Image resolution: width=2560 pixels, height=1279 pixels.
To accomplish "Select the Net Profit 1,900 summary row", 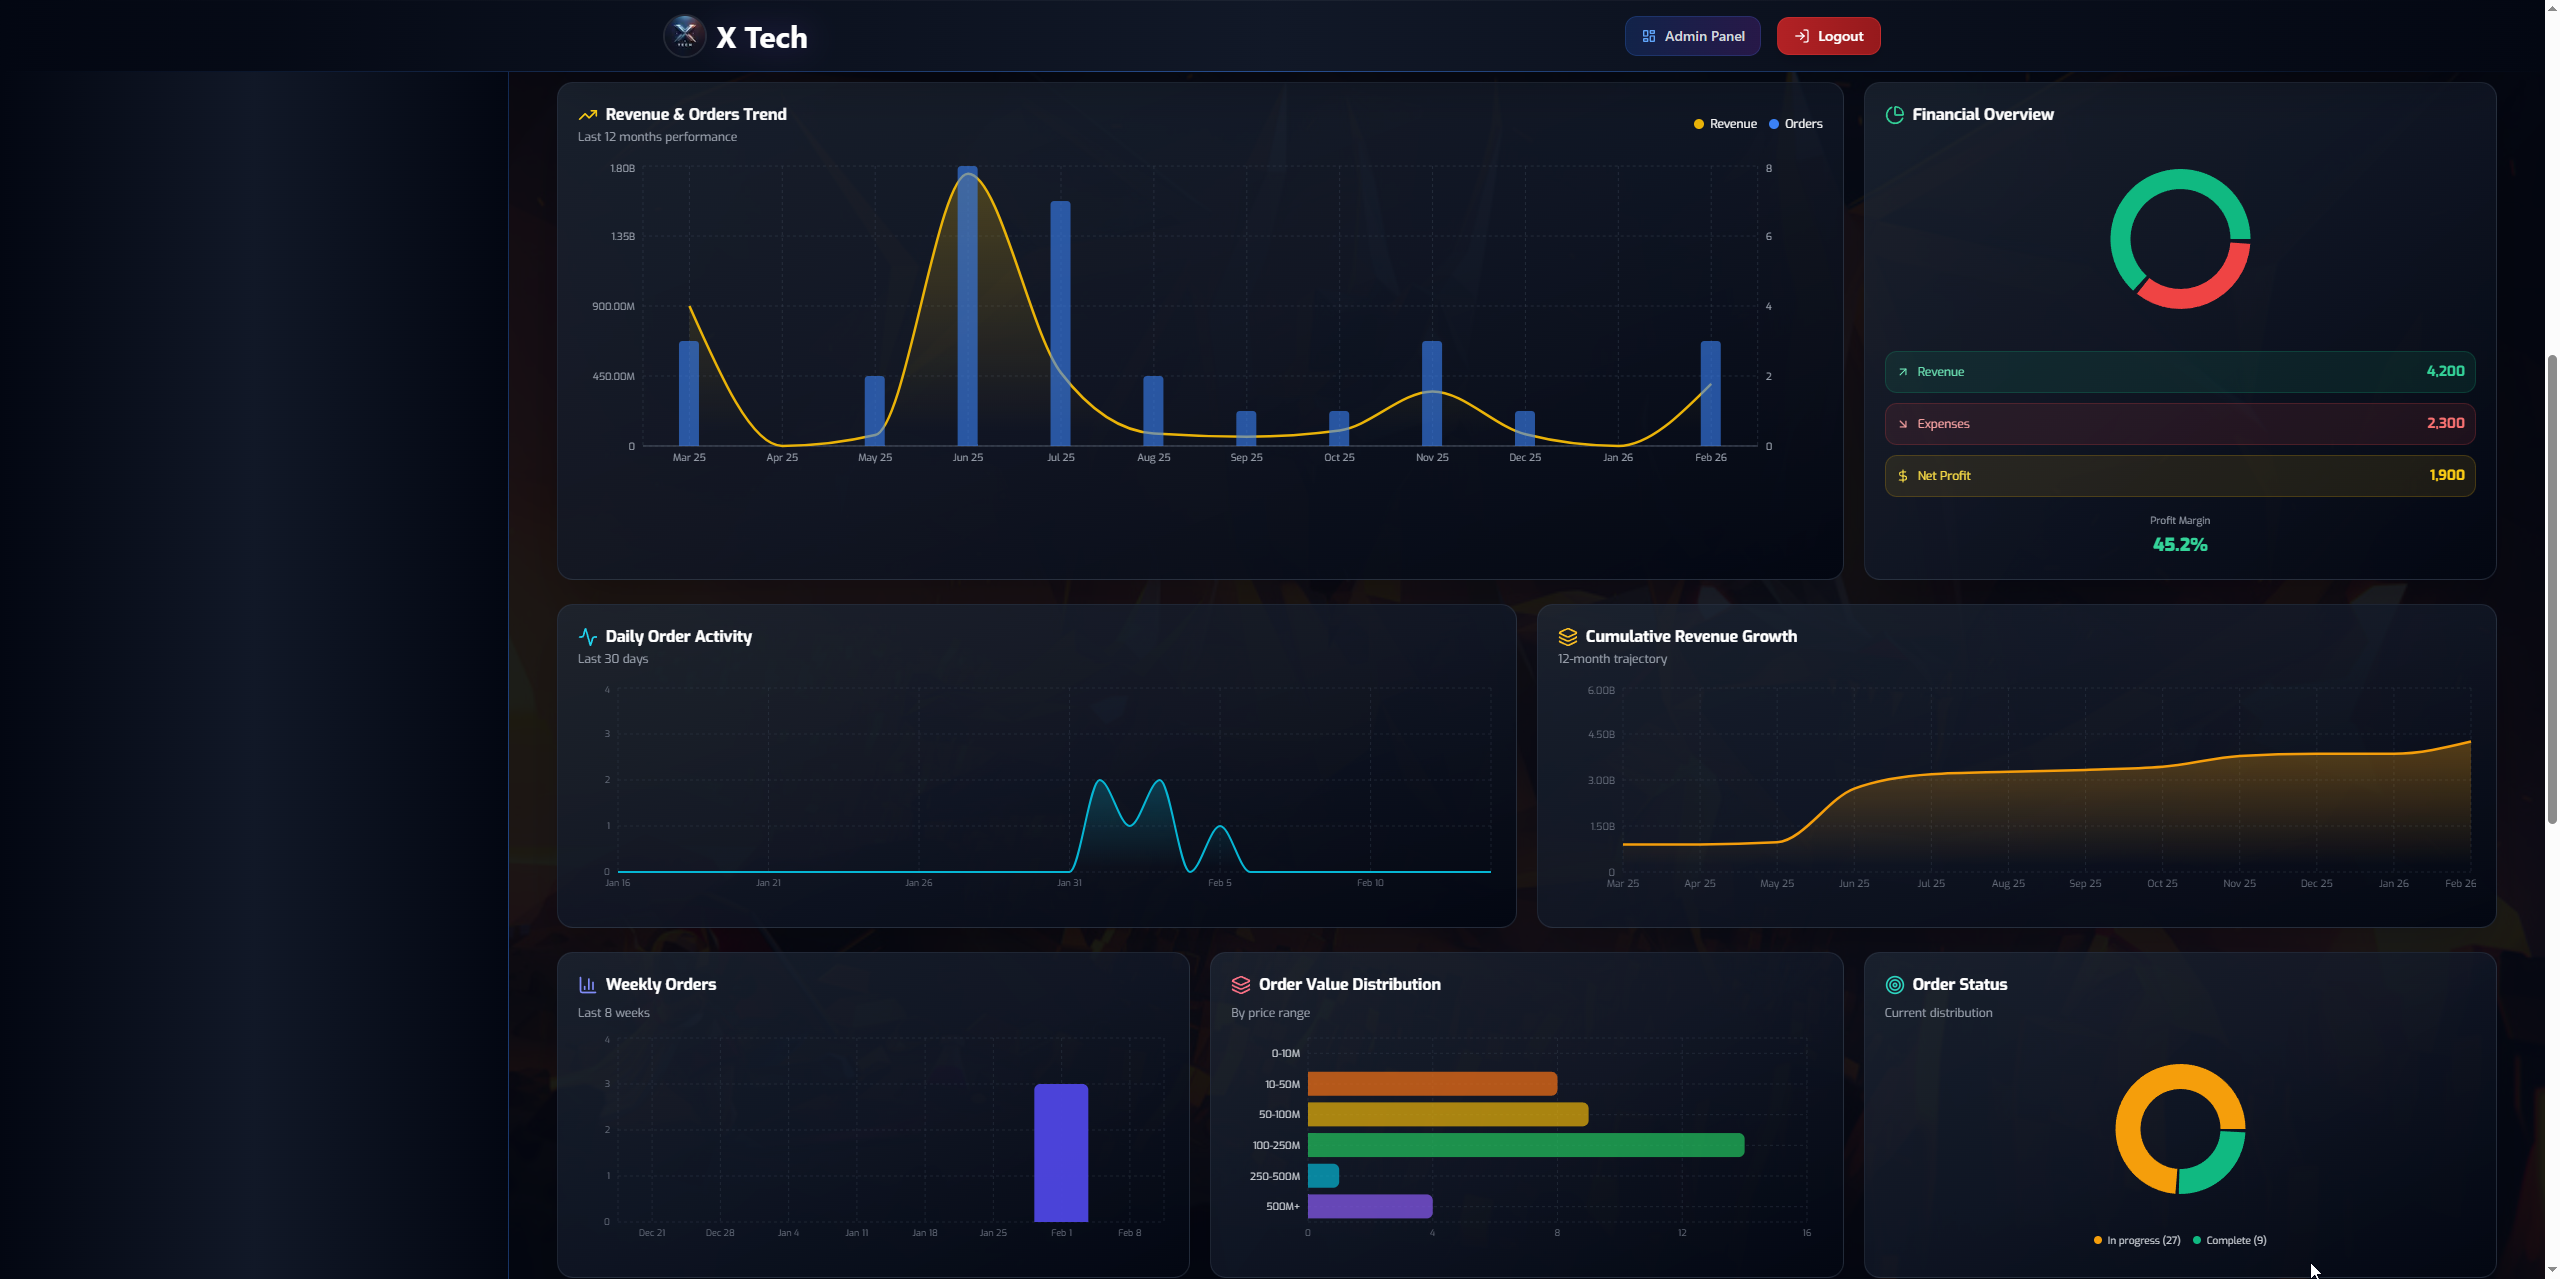I will pyautogui.click(x=2180, y=476).
